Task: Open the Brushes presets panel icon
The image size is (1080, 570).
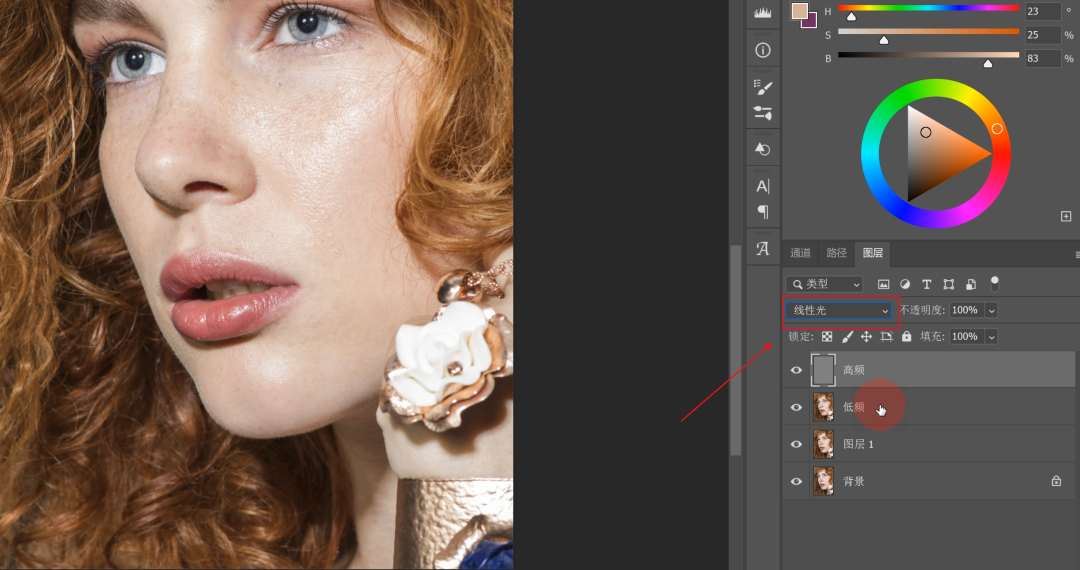Action: (x=762, y=113)
